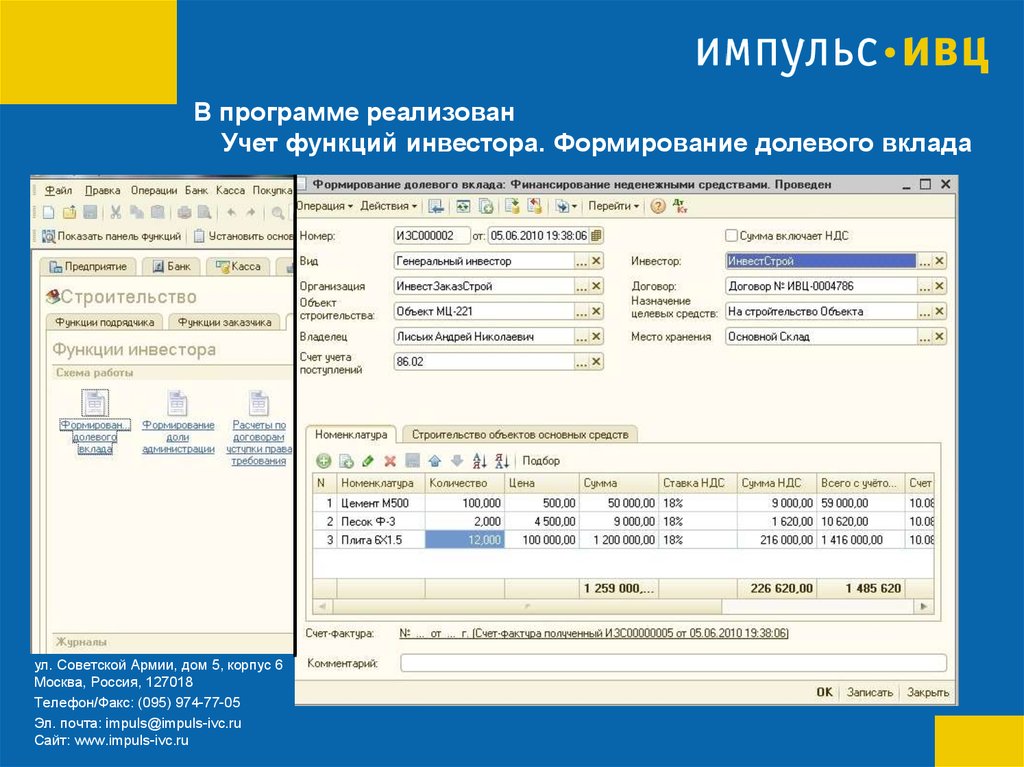Click the Open folder icon in main toolbar
The height and width of the screenshot is (767, 1024).
coord(69,212)
